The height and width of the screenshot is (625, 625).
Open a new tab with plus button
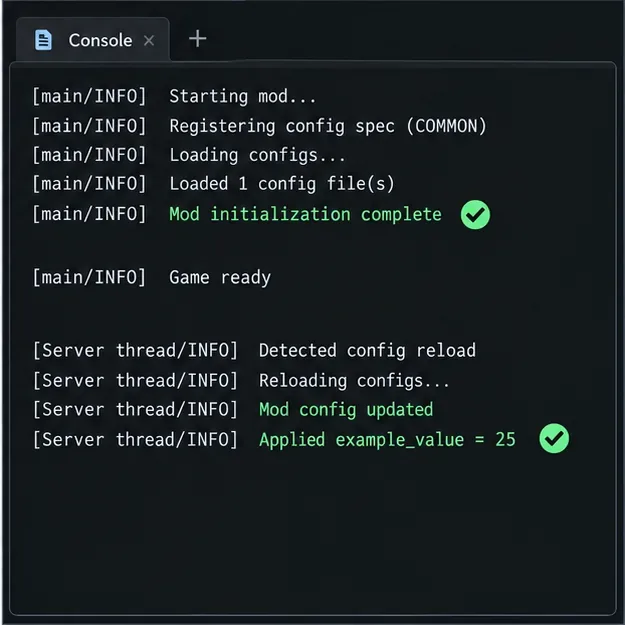pos(197,39)
